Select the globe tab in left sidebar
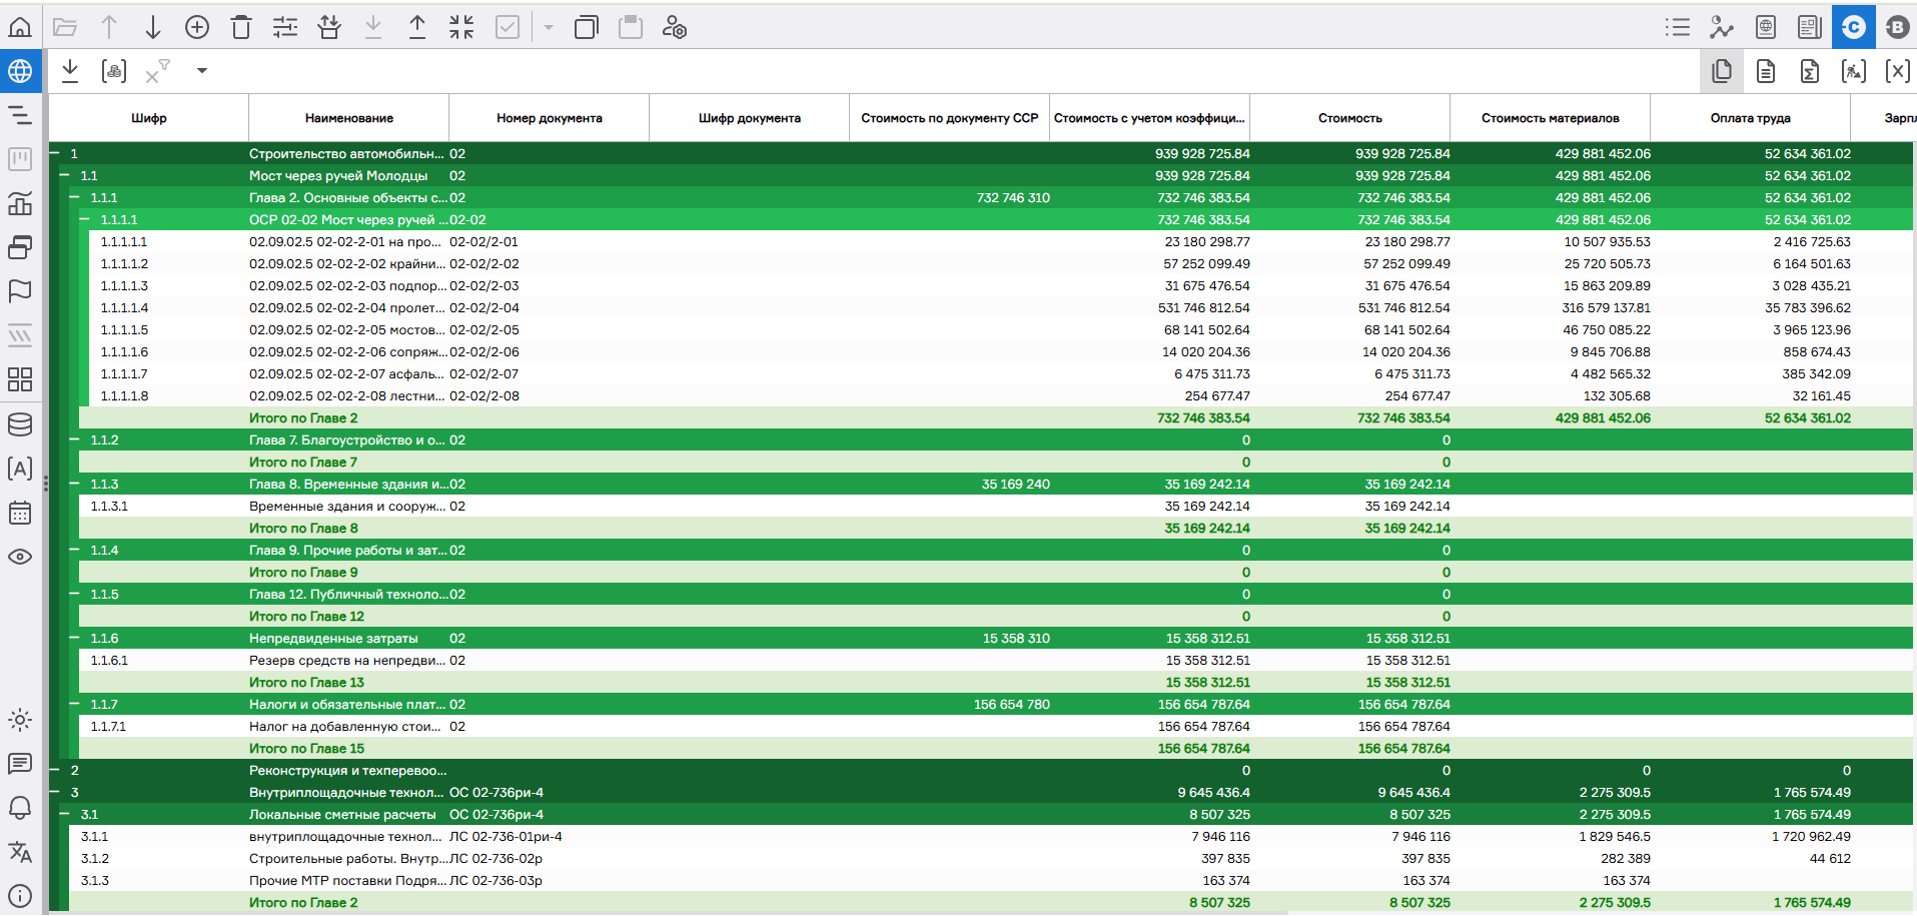Viewport: 1917px width, 916px height. (x=20, y=71)
